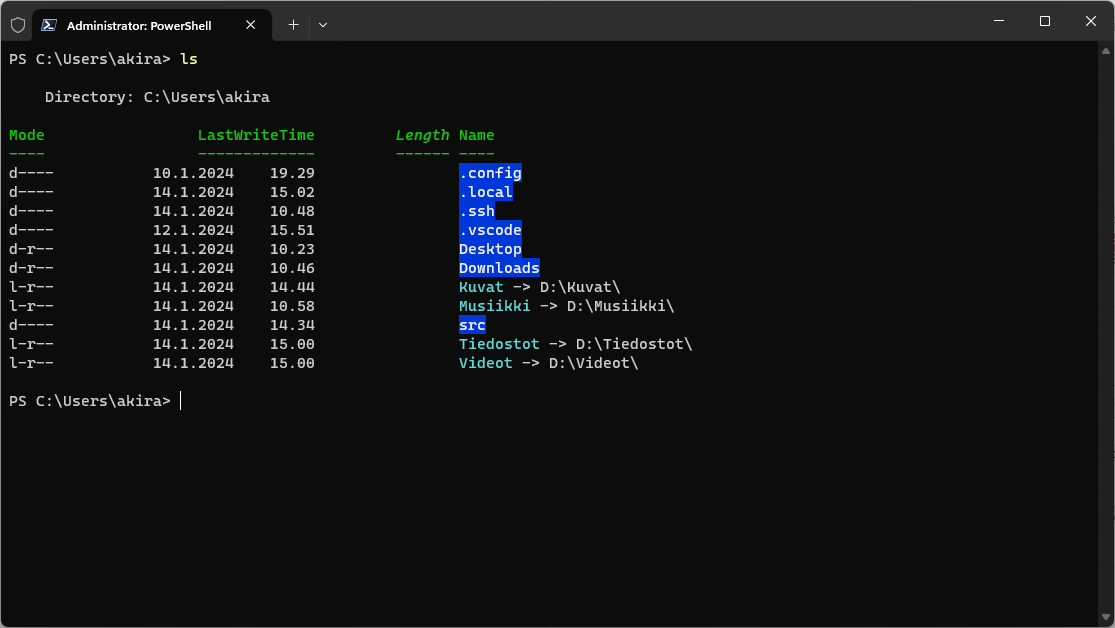Click the scrollbar down arrow
Viewport: 1115px width, 628px height.
pyautogui.click(x=1106, y=616)
